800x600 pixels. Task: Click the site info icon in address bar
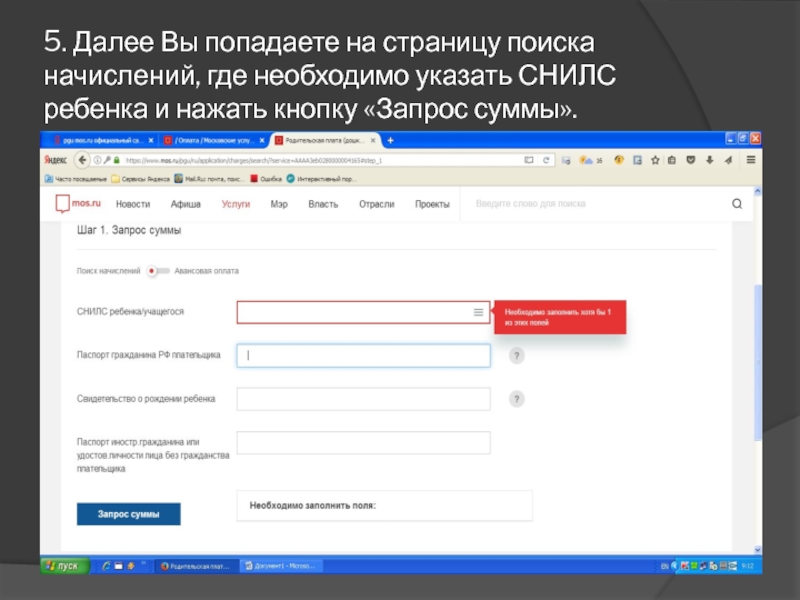pyautogui.click(x=97, y=160)
